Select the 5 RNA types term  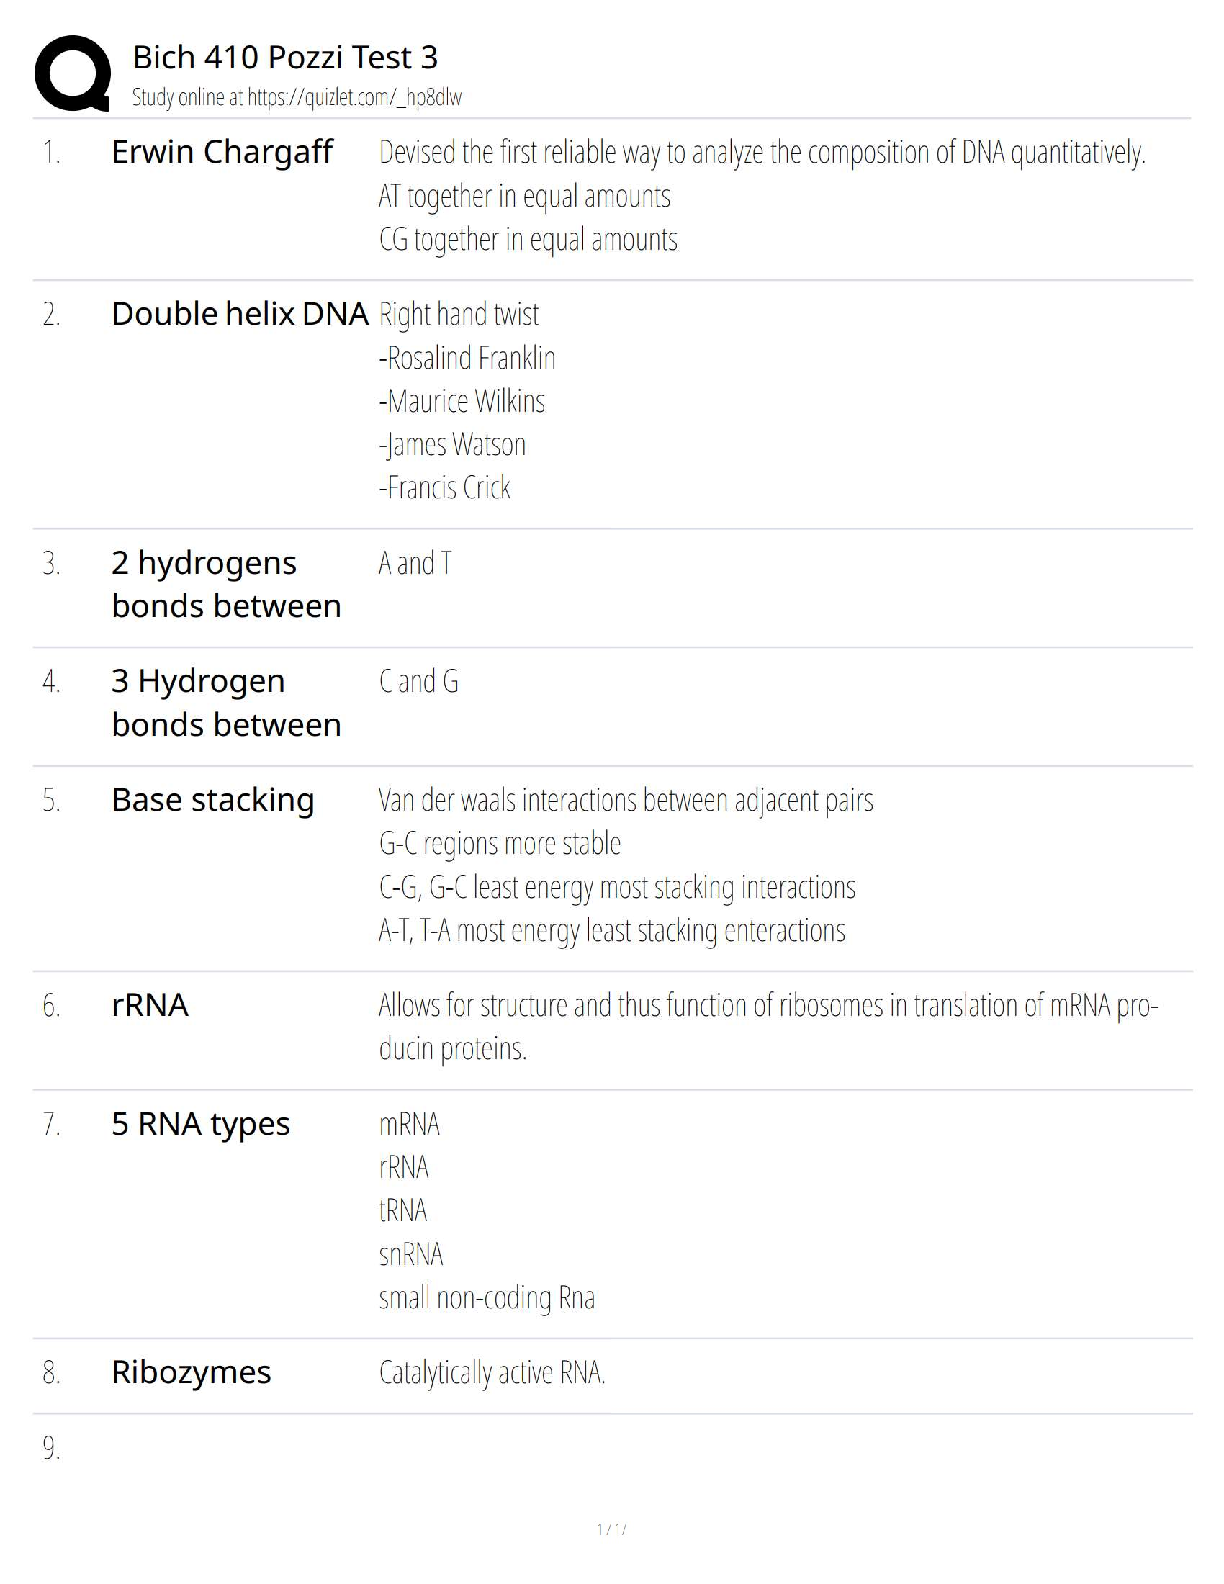pos(200,1124)
